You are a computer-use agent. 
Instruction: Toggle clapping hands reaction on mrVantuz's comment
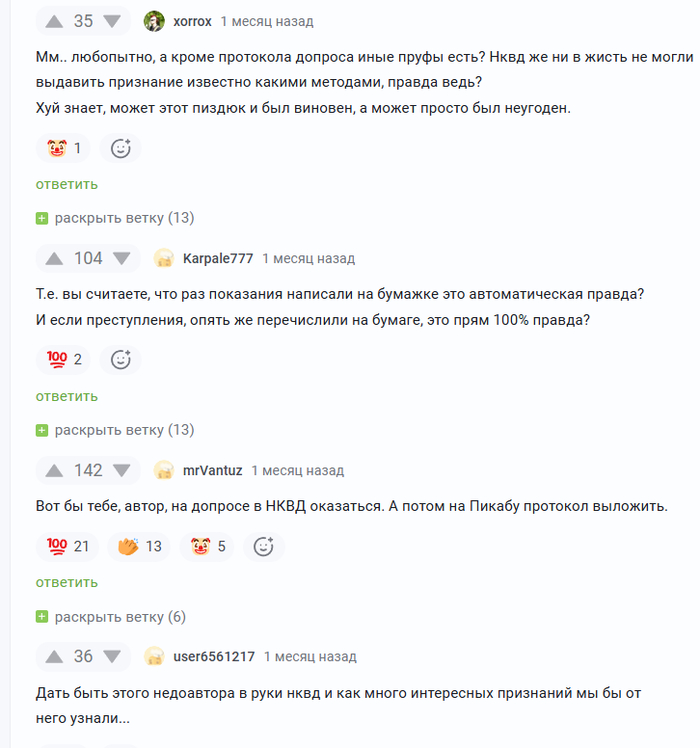(x=139, y=546)
